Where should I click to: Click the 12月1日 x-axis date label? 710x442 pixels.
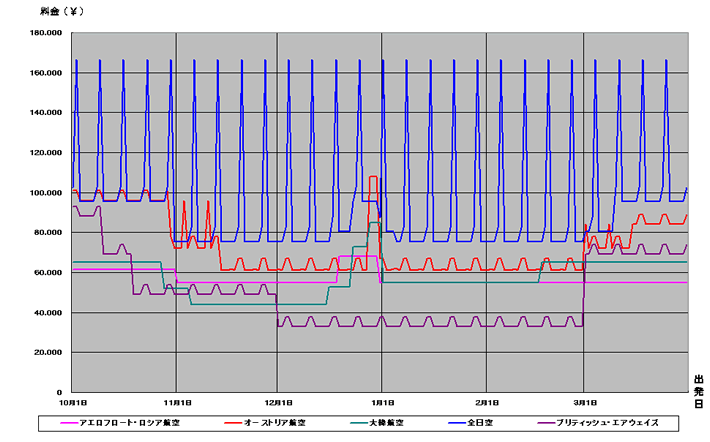click(278, 403)
